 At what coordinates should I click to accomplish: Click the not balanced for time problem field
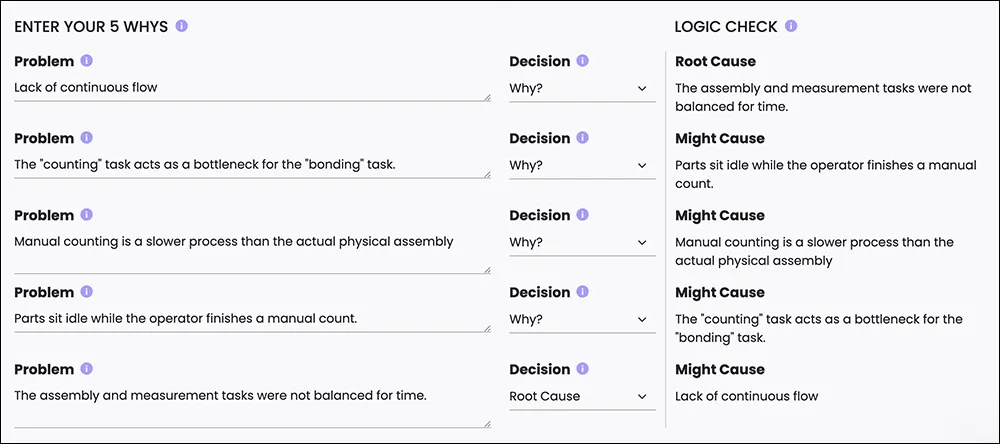click(253, 406)
